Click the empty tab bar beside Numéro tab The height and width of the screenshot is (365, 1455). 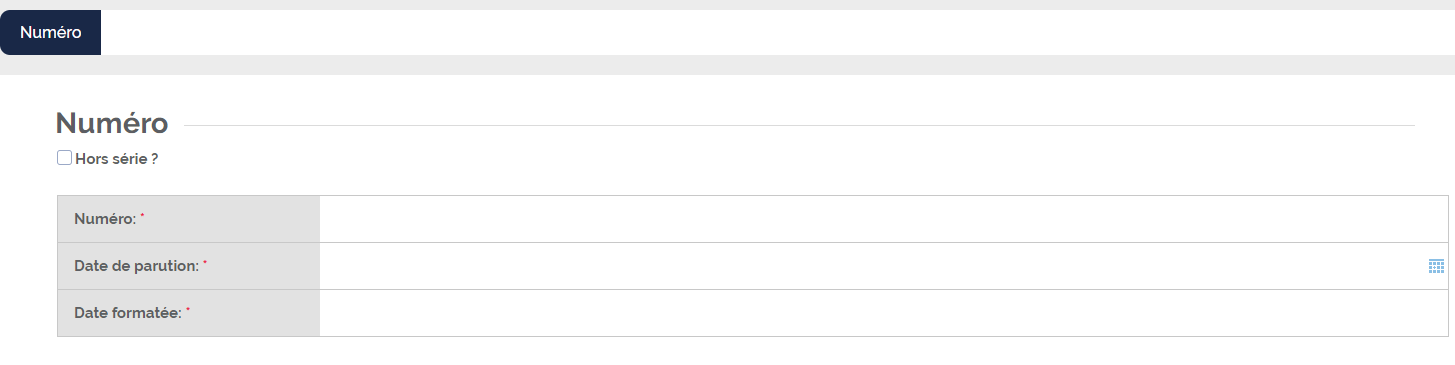(778, 32)
